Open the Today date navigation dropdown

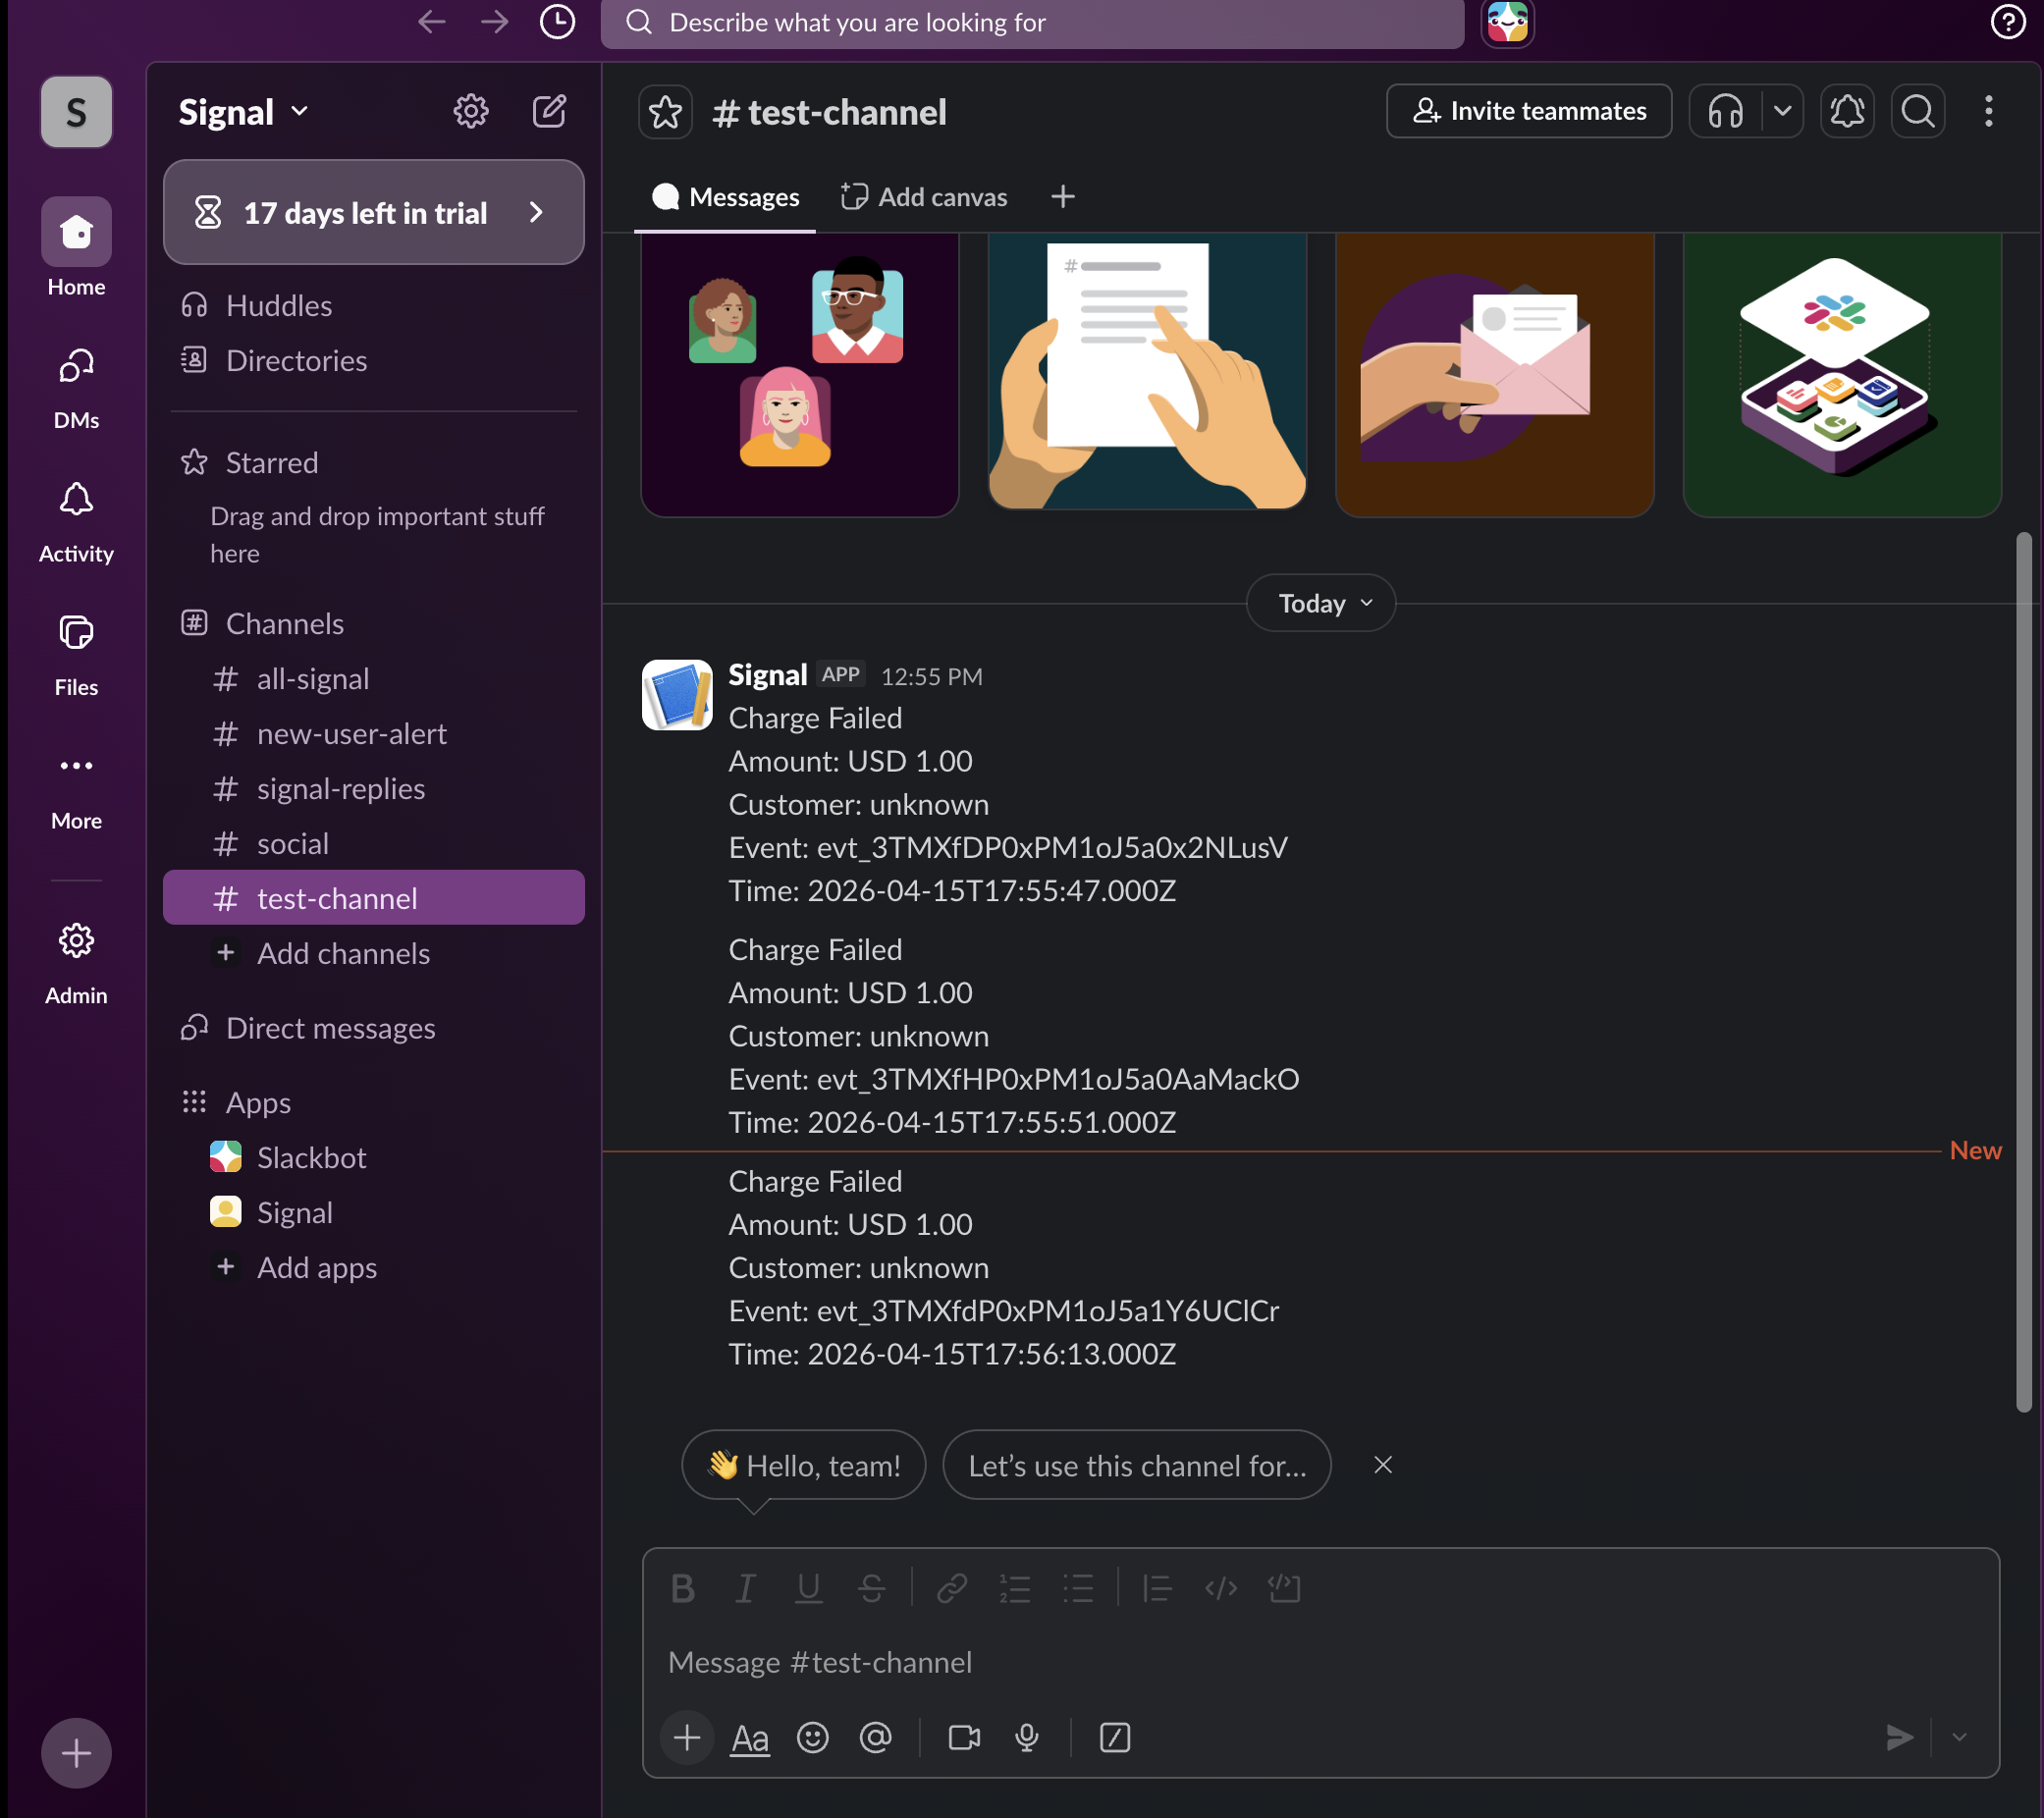[x=1319, y=603]
